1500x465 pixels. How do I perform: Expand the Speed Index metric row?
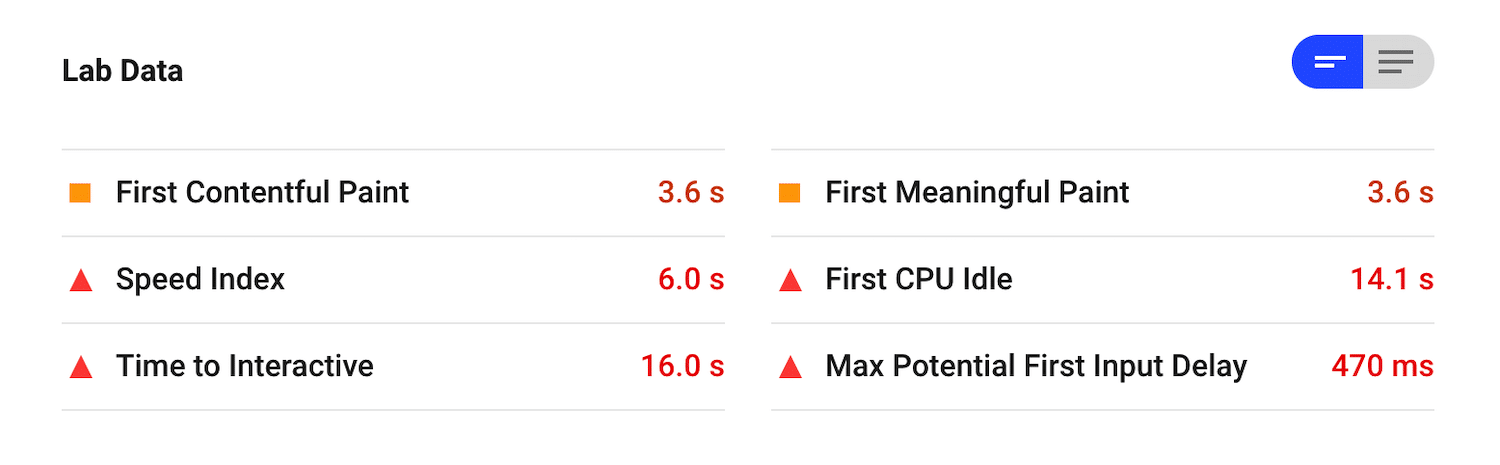coord(200,279)
